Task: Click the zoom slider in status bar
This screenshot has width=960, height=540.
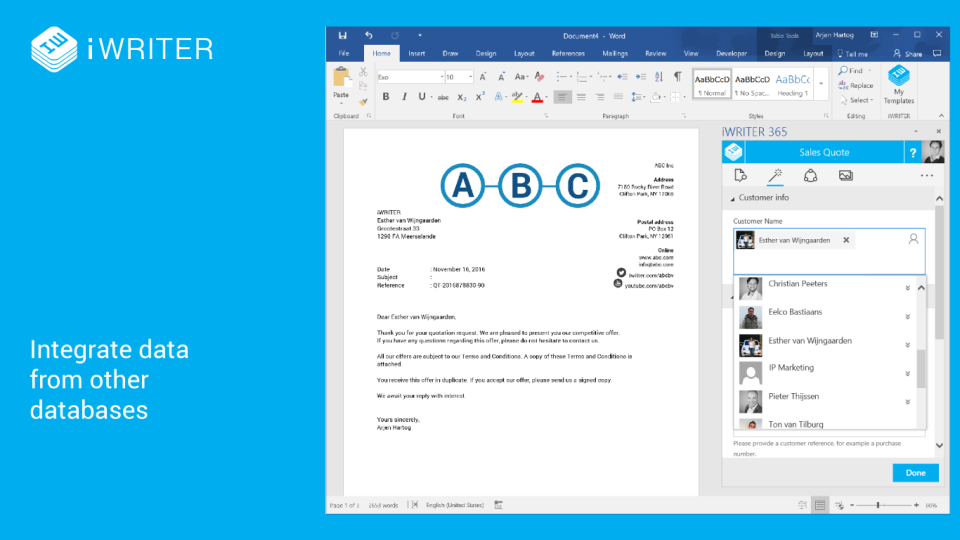Action: [878, 505]
